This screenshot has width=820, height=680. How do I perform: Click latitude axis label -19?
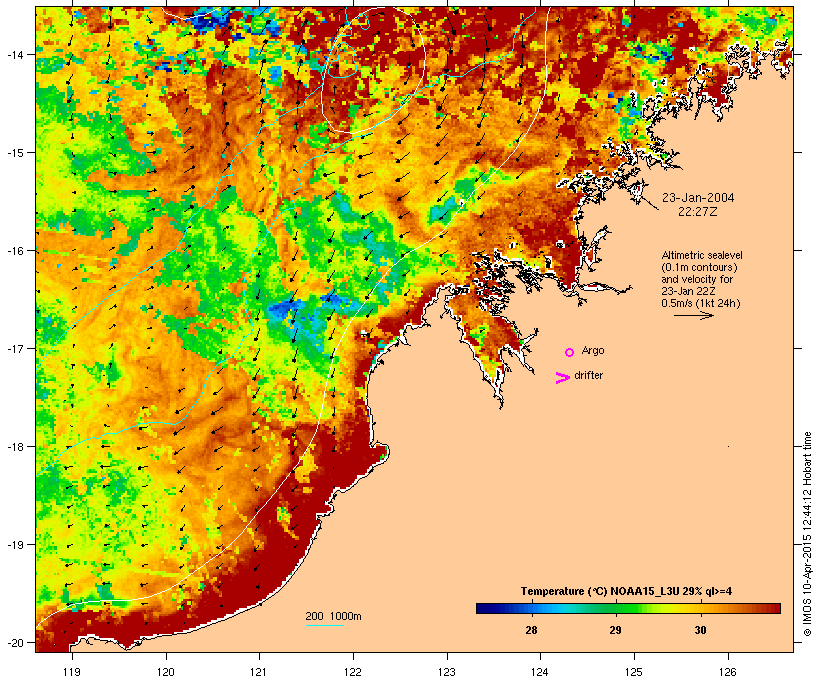[14, 545]
